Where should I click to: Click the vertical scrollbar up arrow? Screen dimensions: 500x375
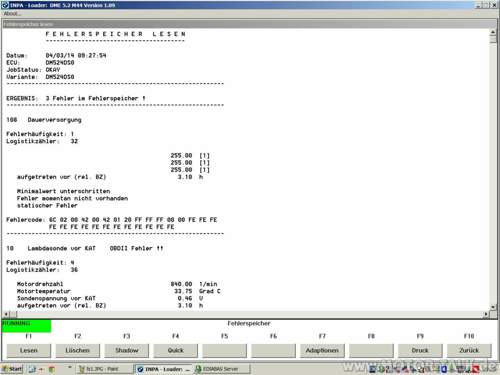pyautogui.click(x=493, y=32)
